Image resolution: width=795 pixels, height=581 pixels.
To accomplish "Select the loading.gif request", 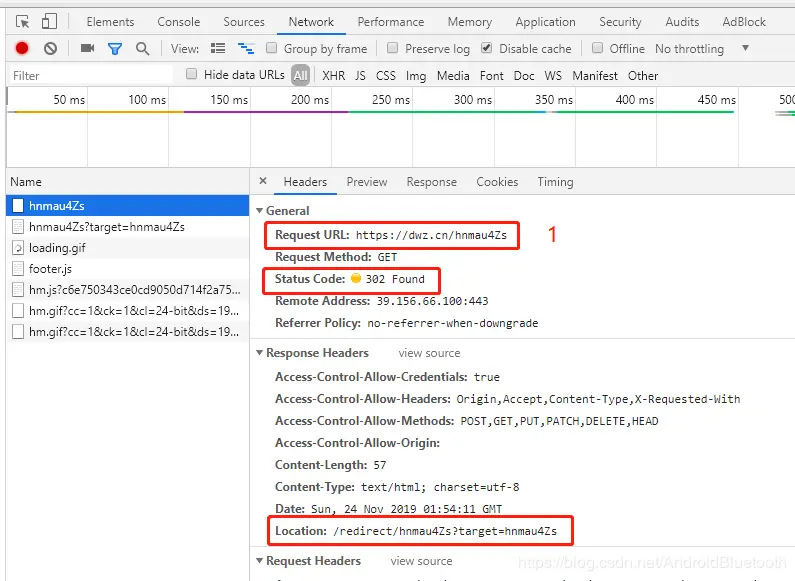I will [128, 248].
